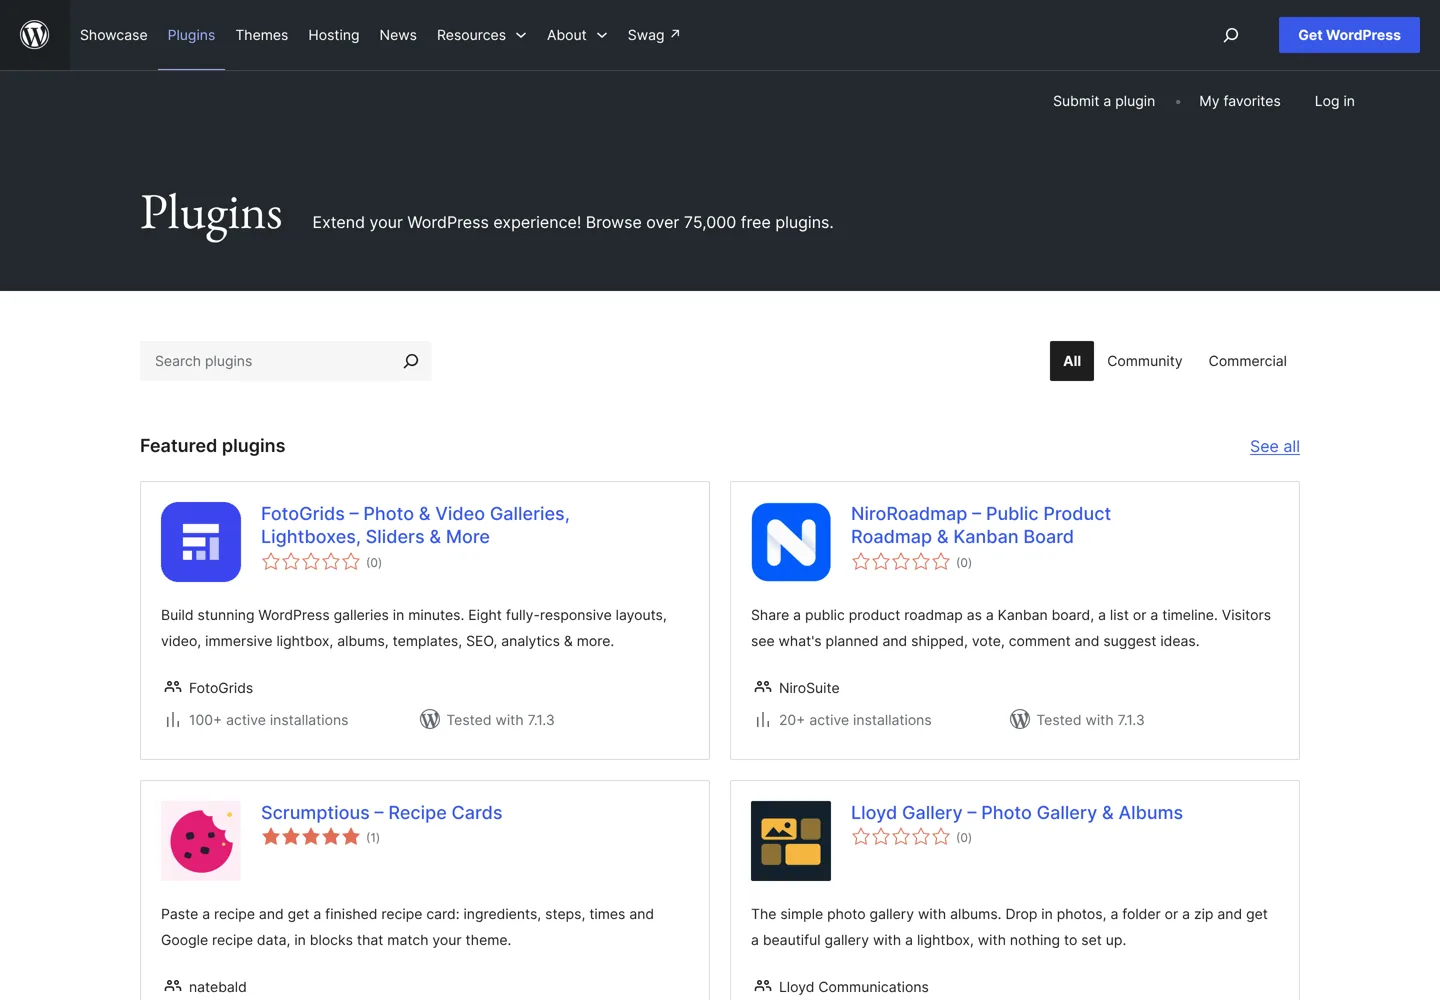Image resolution: width=1440 pixels, height=1000 pixels.
Task: Click the Lloyd Communications author name
Action: pyautogui.click(x=854, y=987)
